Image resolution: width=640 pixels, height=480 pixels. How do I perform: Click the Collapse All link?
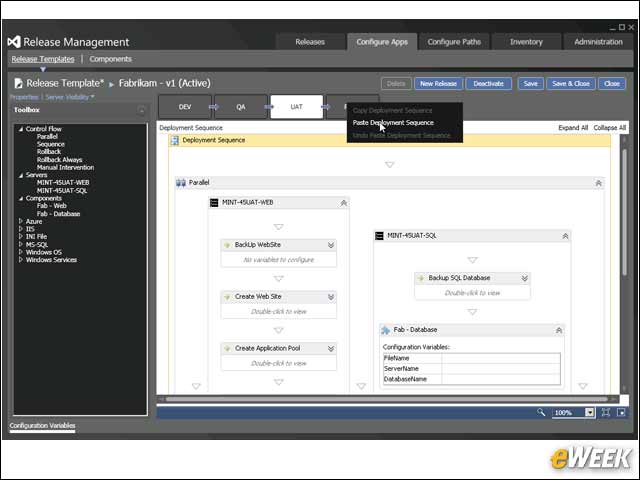[x=610, y=128]
